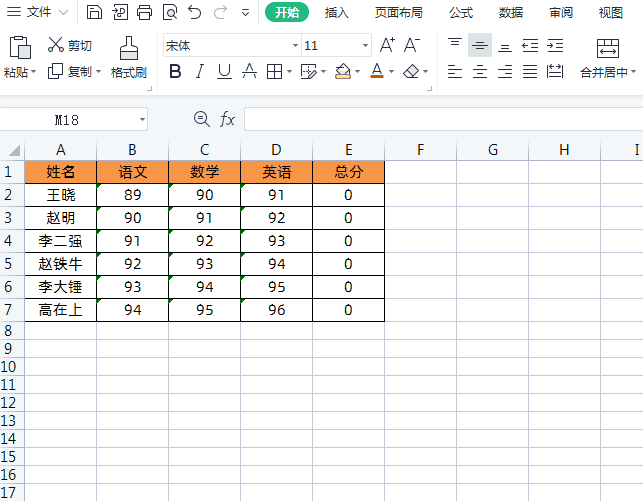Click the Save icon in quick toolbar
This screenshot has height=501, width=643.
click(x=94, y=12)
